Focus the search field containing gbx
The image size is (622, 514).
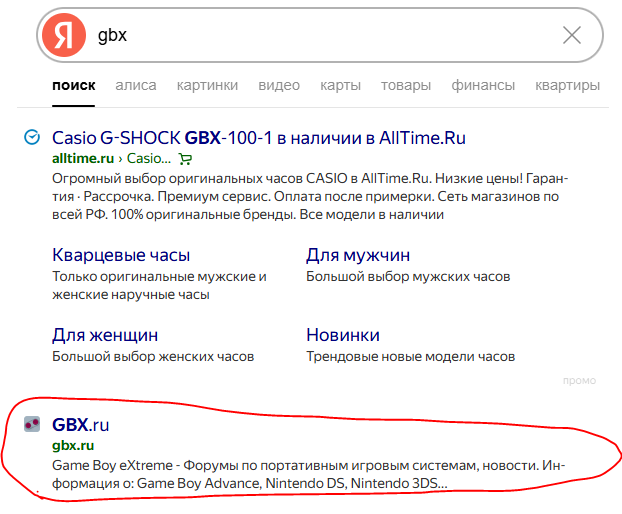click(x=320, y=35)
